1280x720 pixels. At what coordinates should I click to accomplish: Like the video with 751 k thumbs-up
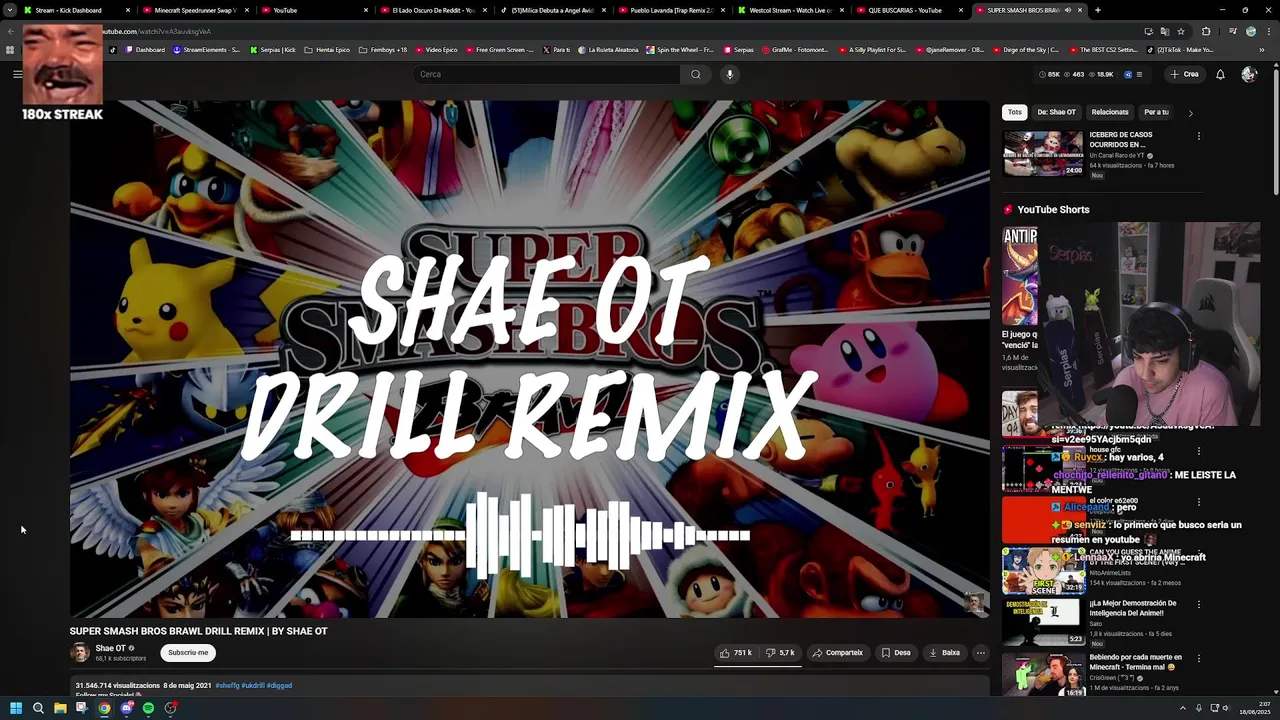pyautogui.click(x=736, y=653)
